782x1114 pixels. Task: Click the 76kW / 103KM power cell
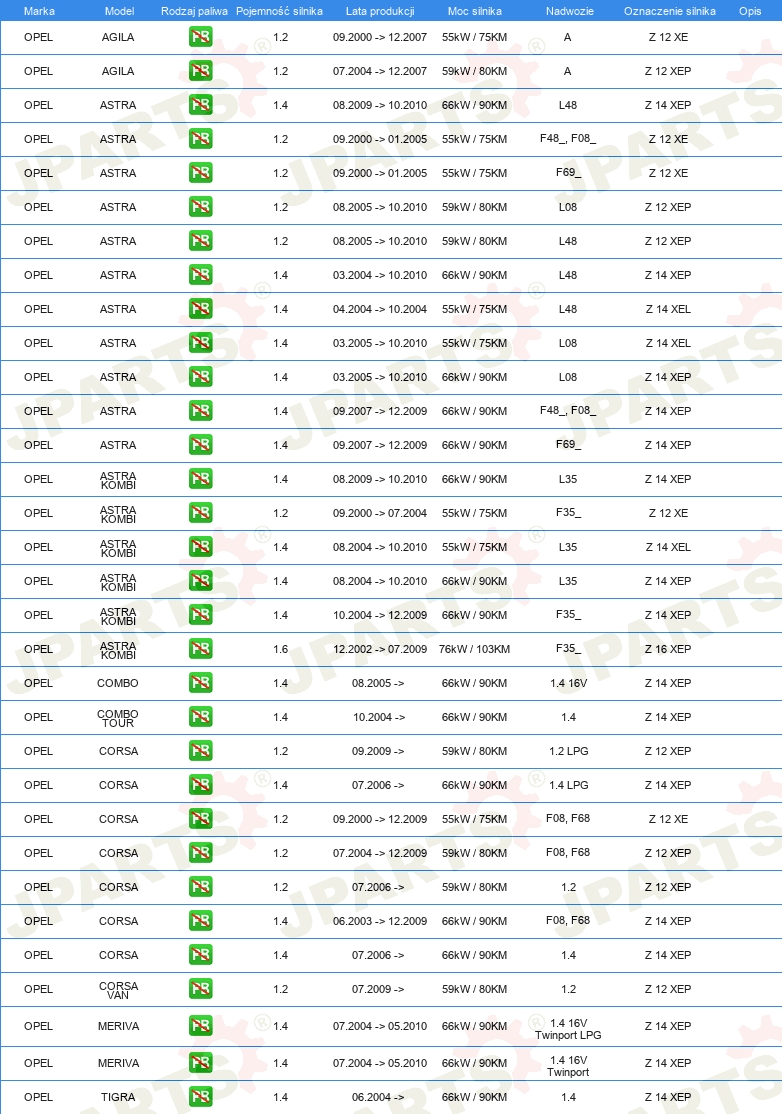coord(474,649)
